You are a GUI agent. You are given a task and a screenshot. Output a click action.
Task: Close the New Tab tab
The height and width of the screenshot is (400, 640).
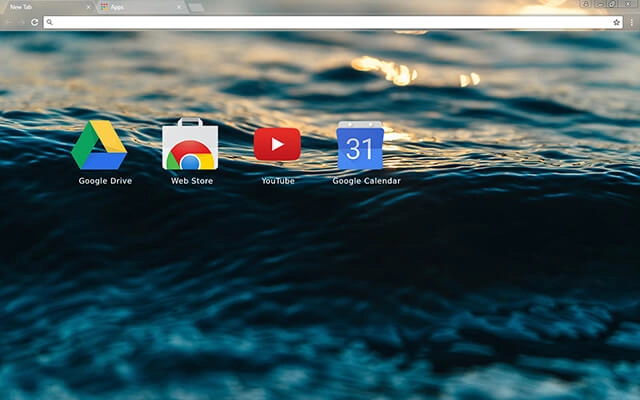click(88, 7)
